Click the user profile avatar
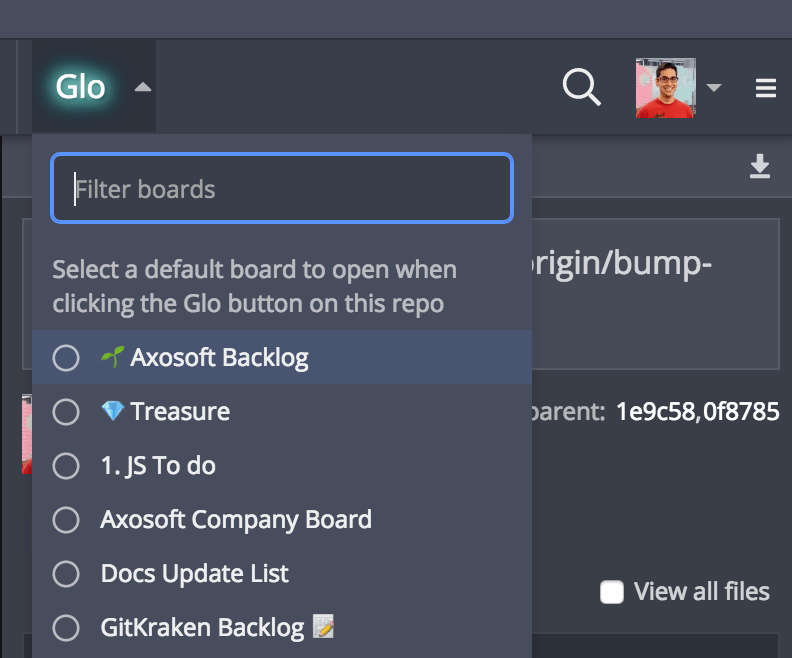 [665, 88]
